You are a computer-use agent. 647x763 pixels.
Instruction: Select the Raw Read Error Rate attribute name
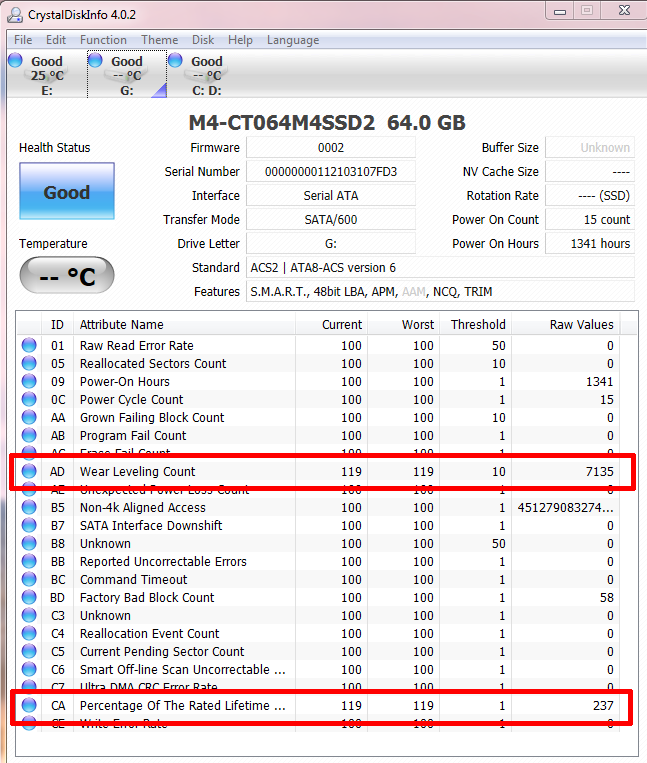(x=137, y=345)
